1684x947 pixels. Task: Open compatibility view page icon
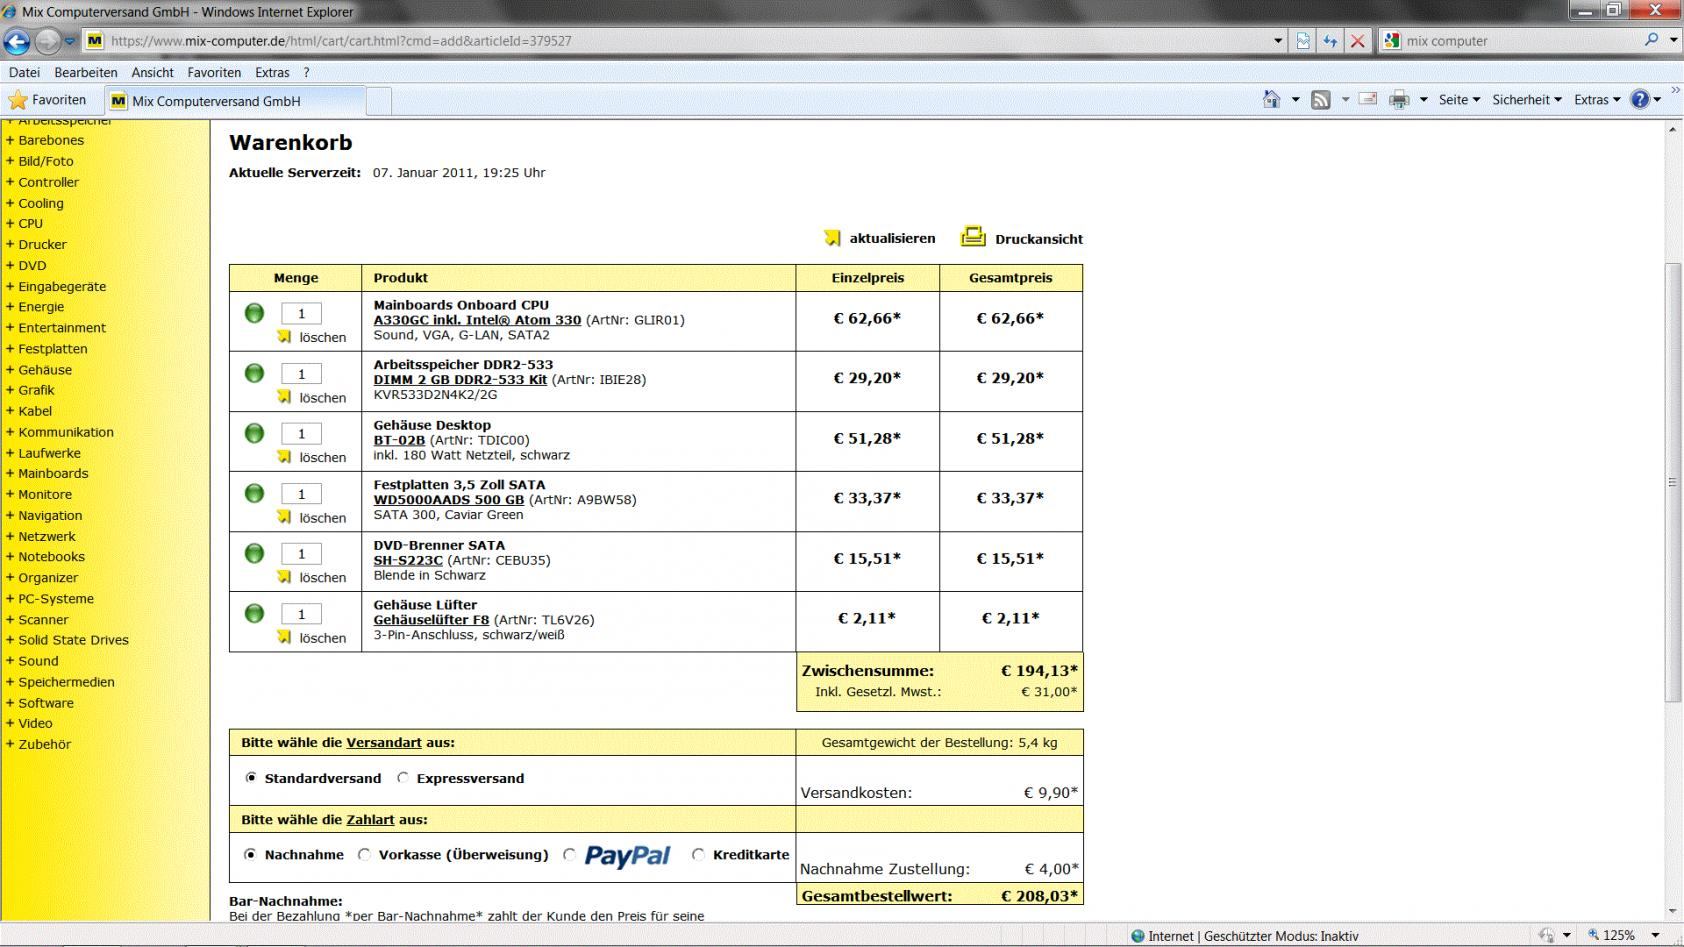[1303, 41]
